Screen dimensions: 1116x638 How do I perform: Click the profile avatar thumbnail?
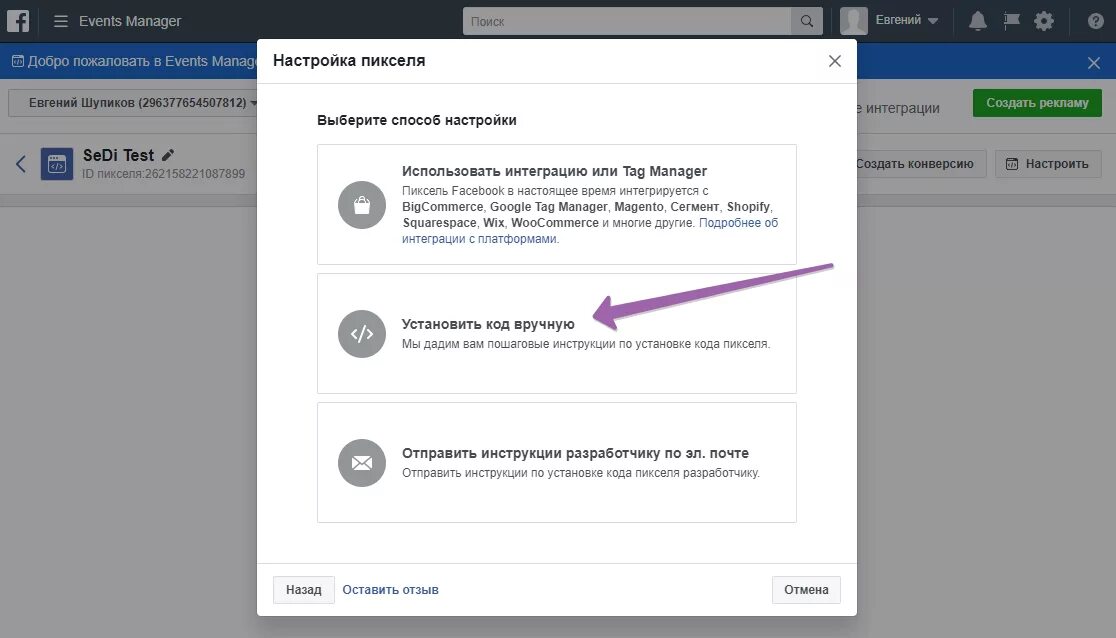coord(854,21)
